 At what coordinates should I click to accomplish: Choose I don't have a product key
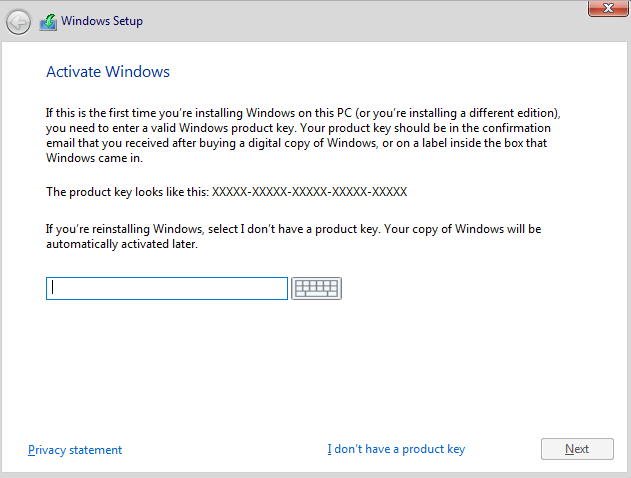[396, 449]
